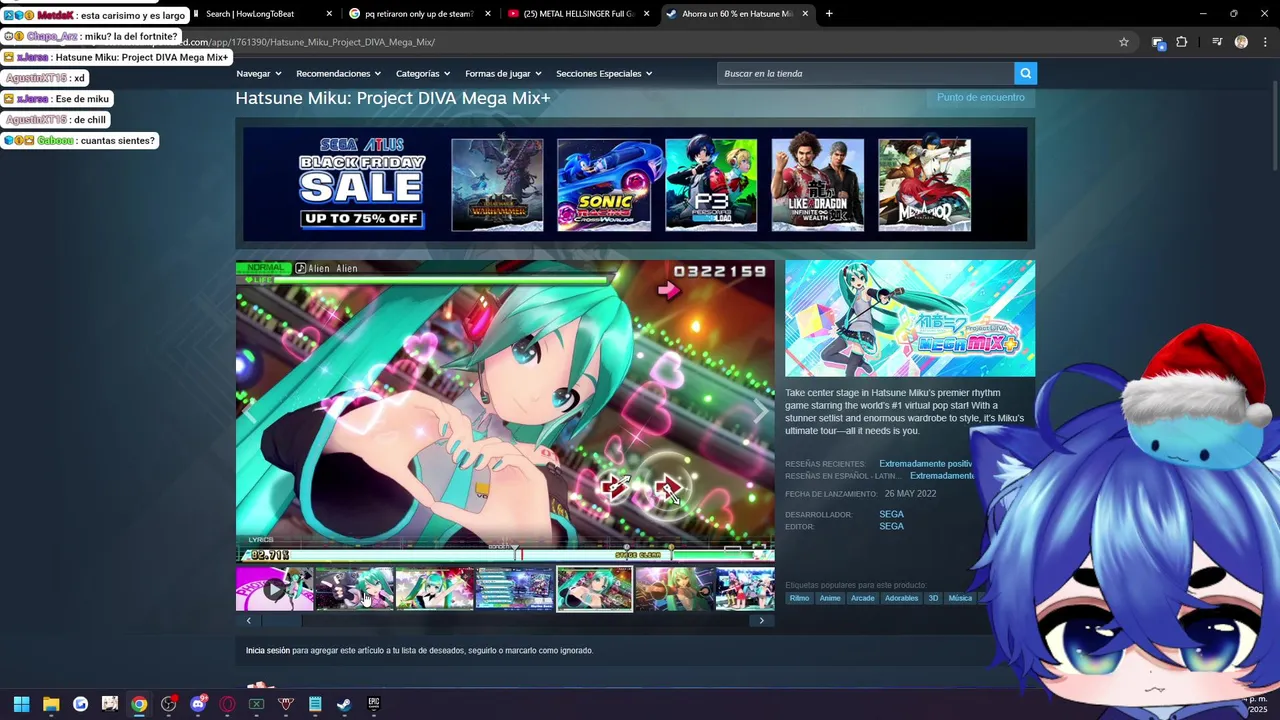Open the Notepad taskbar icon
The height and width of the screenshot is (720, 1280).
point(315,704)
